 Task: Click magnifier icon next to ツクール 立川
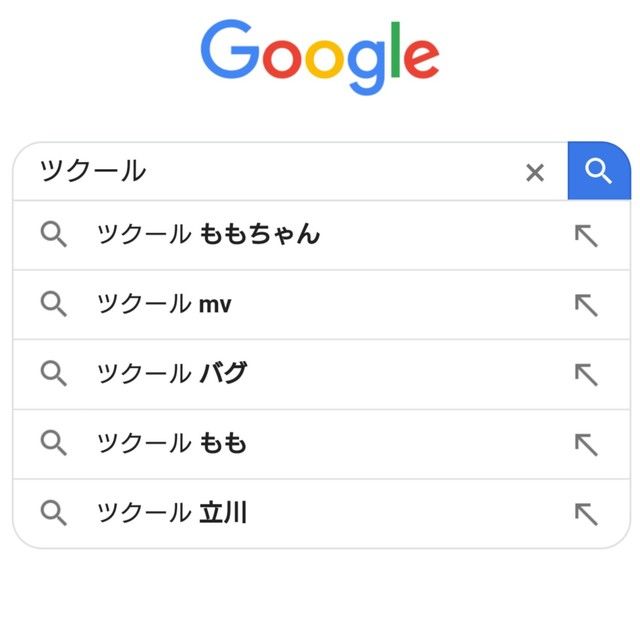[x=54, y=513]
